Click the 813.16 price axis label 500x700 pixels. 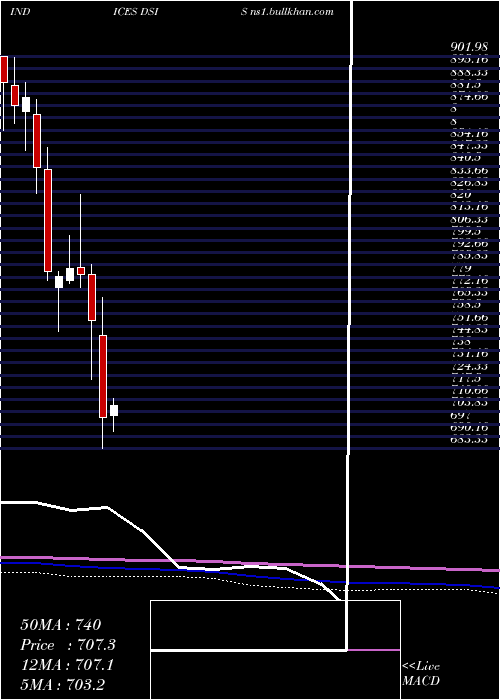pyautogui.click(x=468, y=207)
